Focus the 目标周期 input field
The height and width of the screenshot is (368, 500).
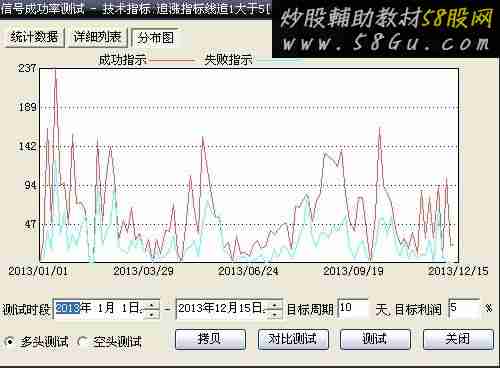tap(353, 308)
